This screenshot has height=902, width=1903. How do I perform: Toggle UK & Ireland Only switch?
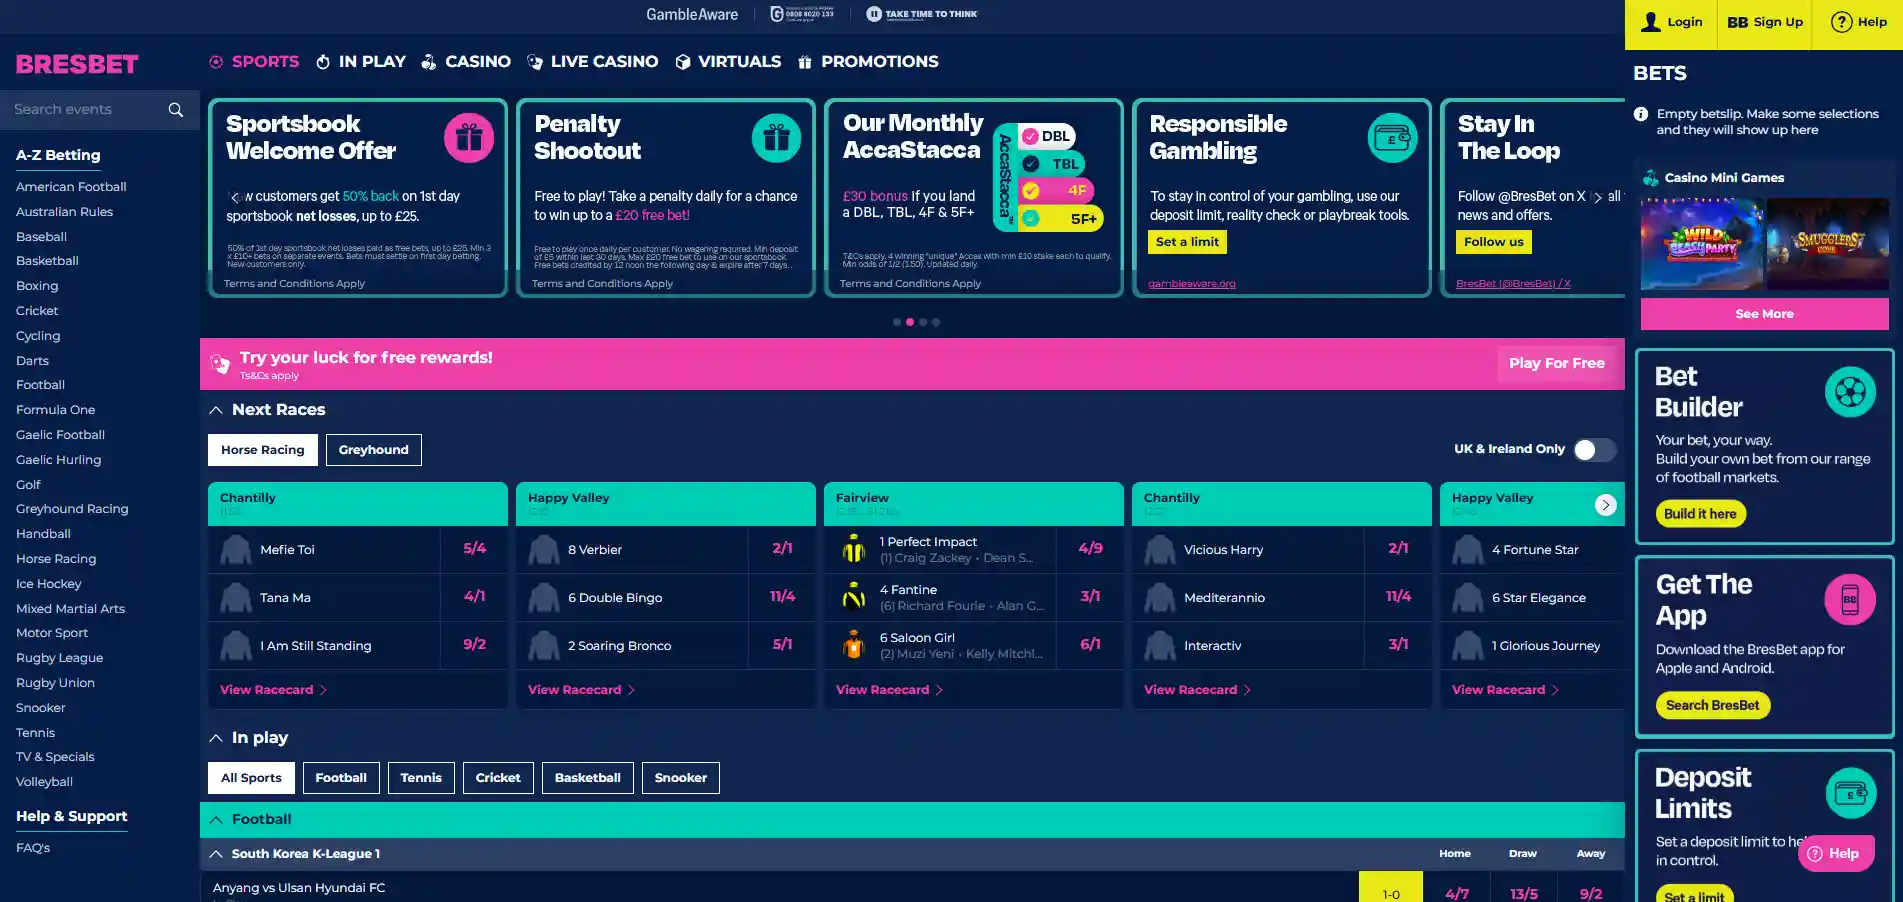coord(1594,450)
